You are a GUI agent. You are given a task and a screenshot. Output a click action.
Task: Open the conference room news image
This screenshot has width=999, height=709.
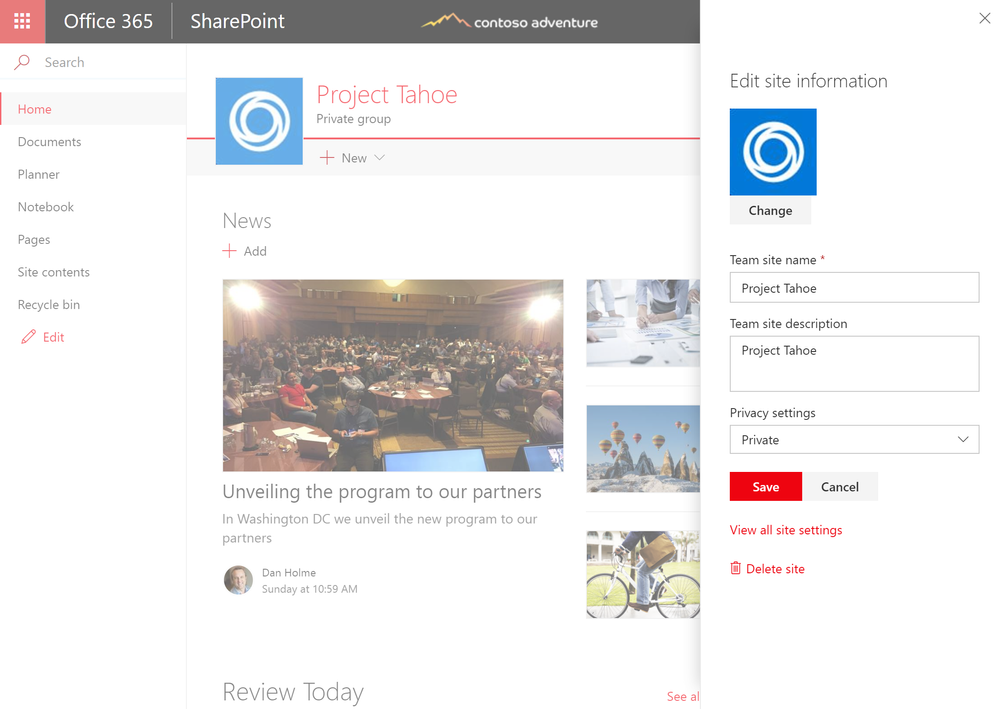[x=393, y=375]
